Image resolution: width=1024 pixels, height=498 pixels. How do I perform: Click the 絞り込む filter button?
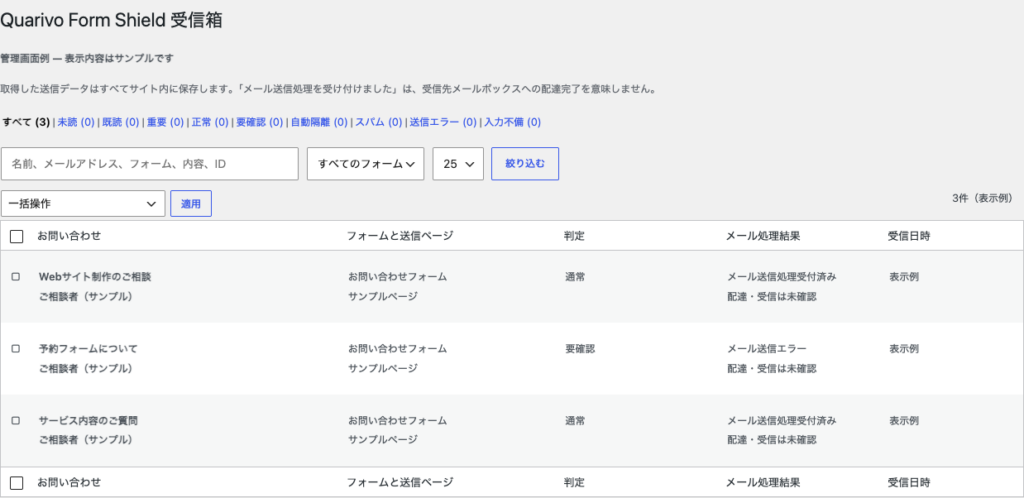pos(525,164)
